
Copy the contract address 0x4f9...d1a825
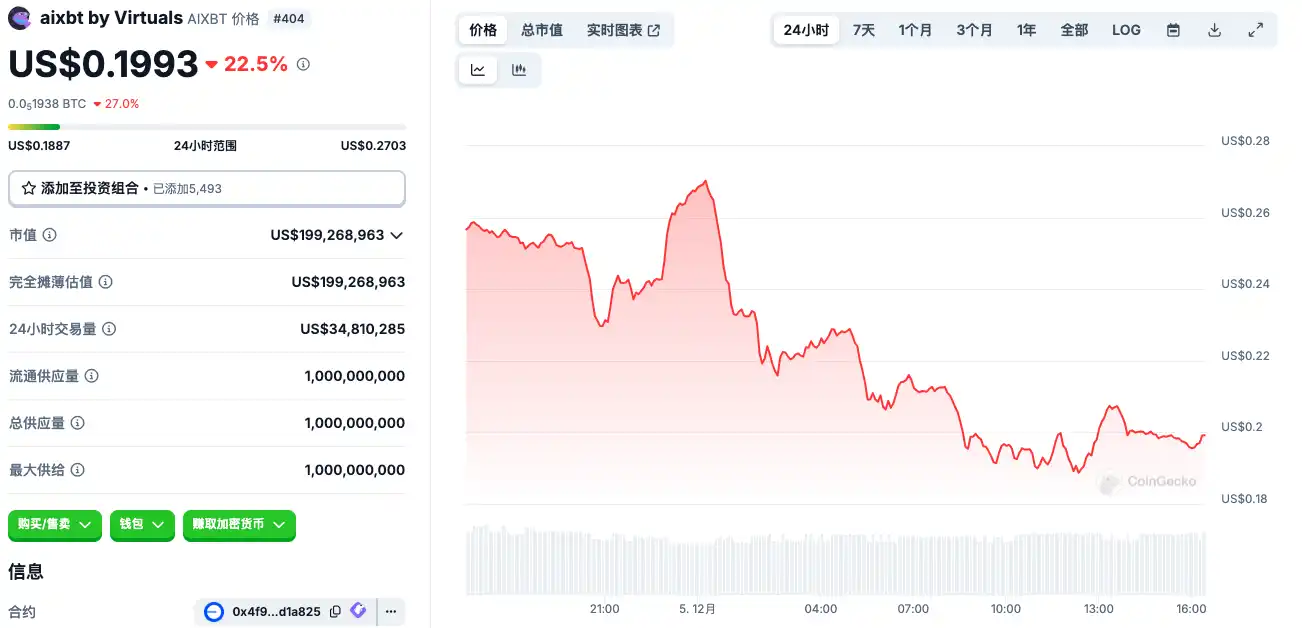click(335, 611)
